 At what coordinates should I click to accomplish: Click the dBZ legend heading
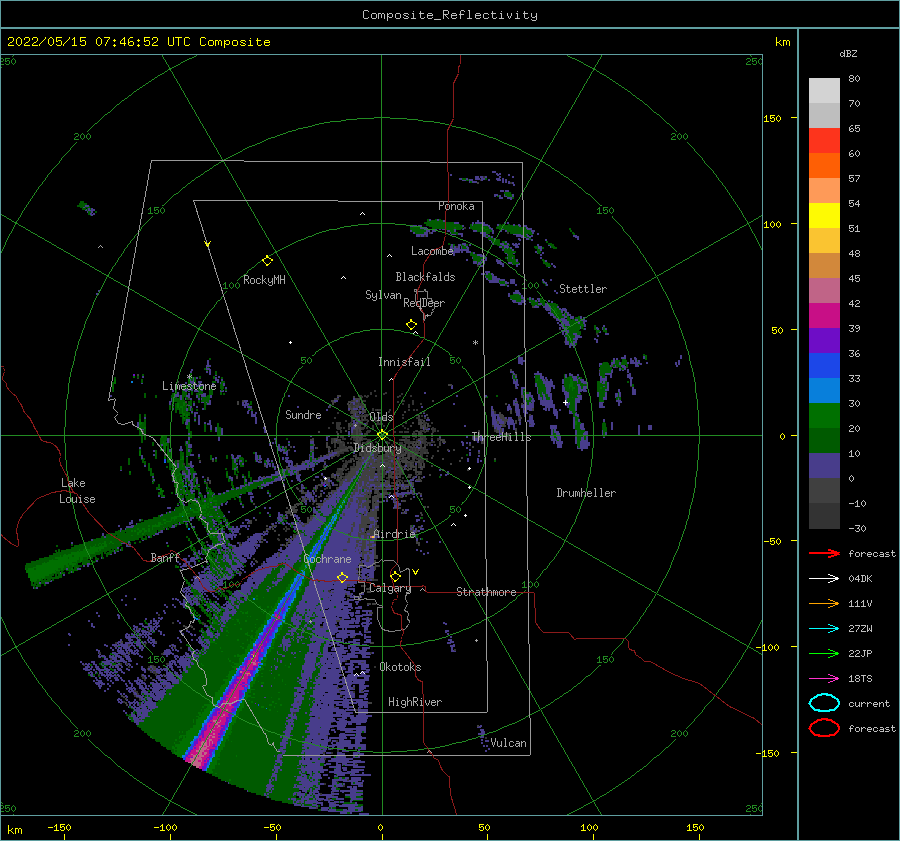pyautogui.click(x=848, y=53)
